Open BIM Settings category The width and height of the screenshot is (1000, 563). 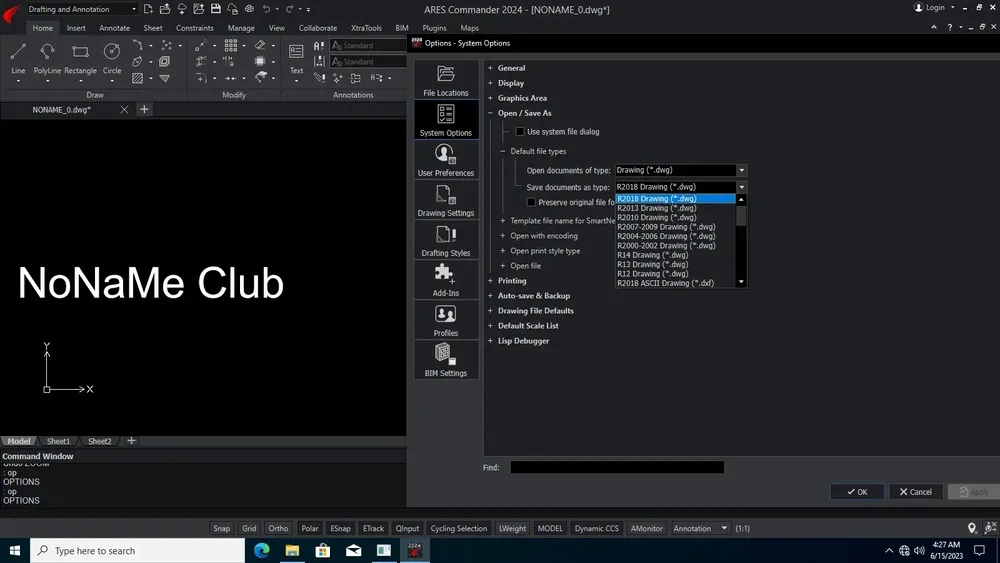pyautogui.click(x=446, y=360)
